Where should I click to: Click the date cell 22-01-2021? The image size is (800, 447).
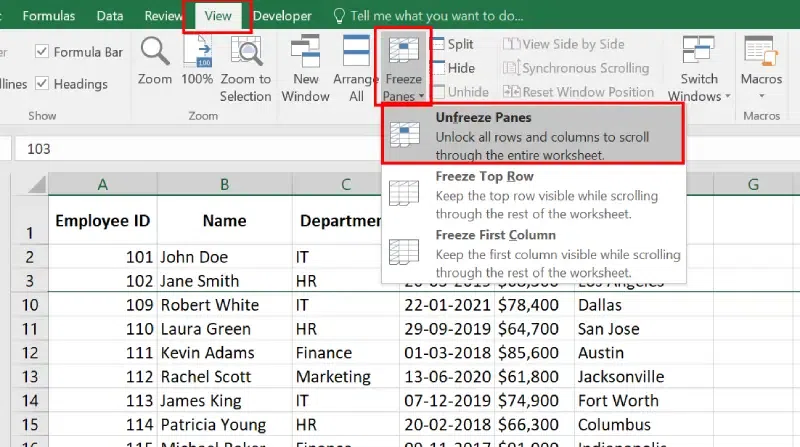click(x=447, y=305)
